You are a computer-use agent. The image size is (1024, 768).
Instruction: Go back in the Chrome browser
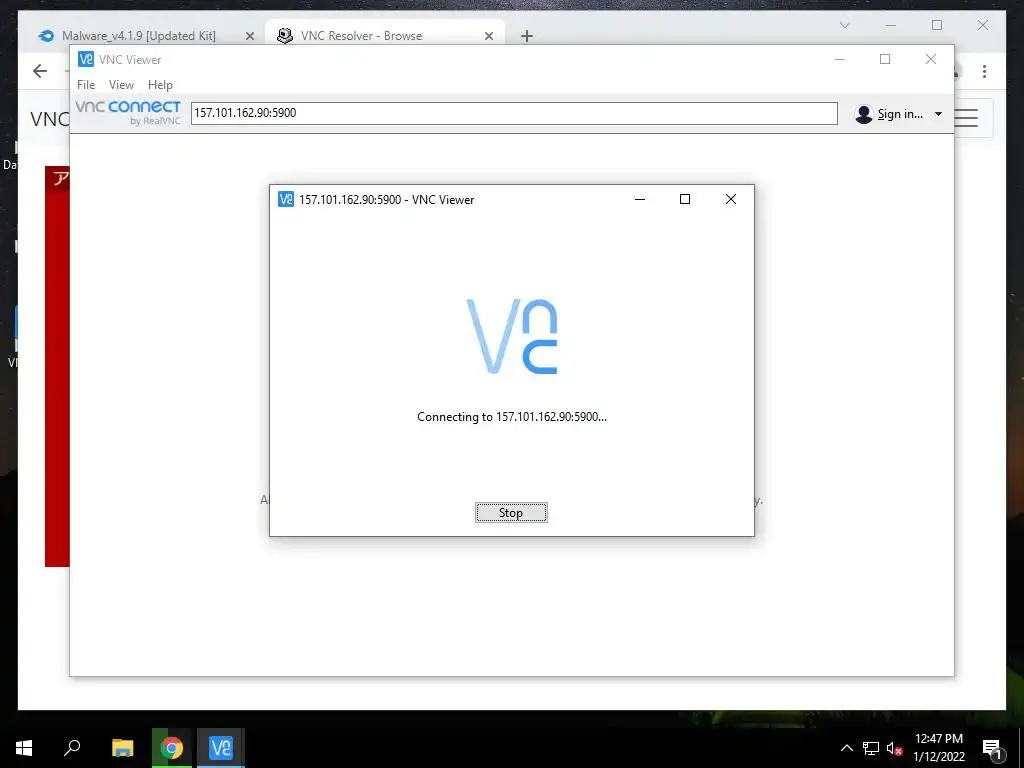point(40,71)
